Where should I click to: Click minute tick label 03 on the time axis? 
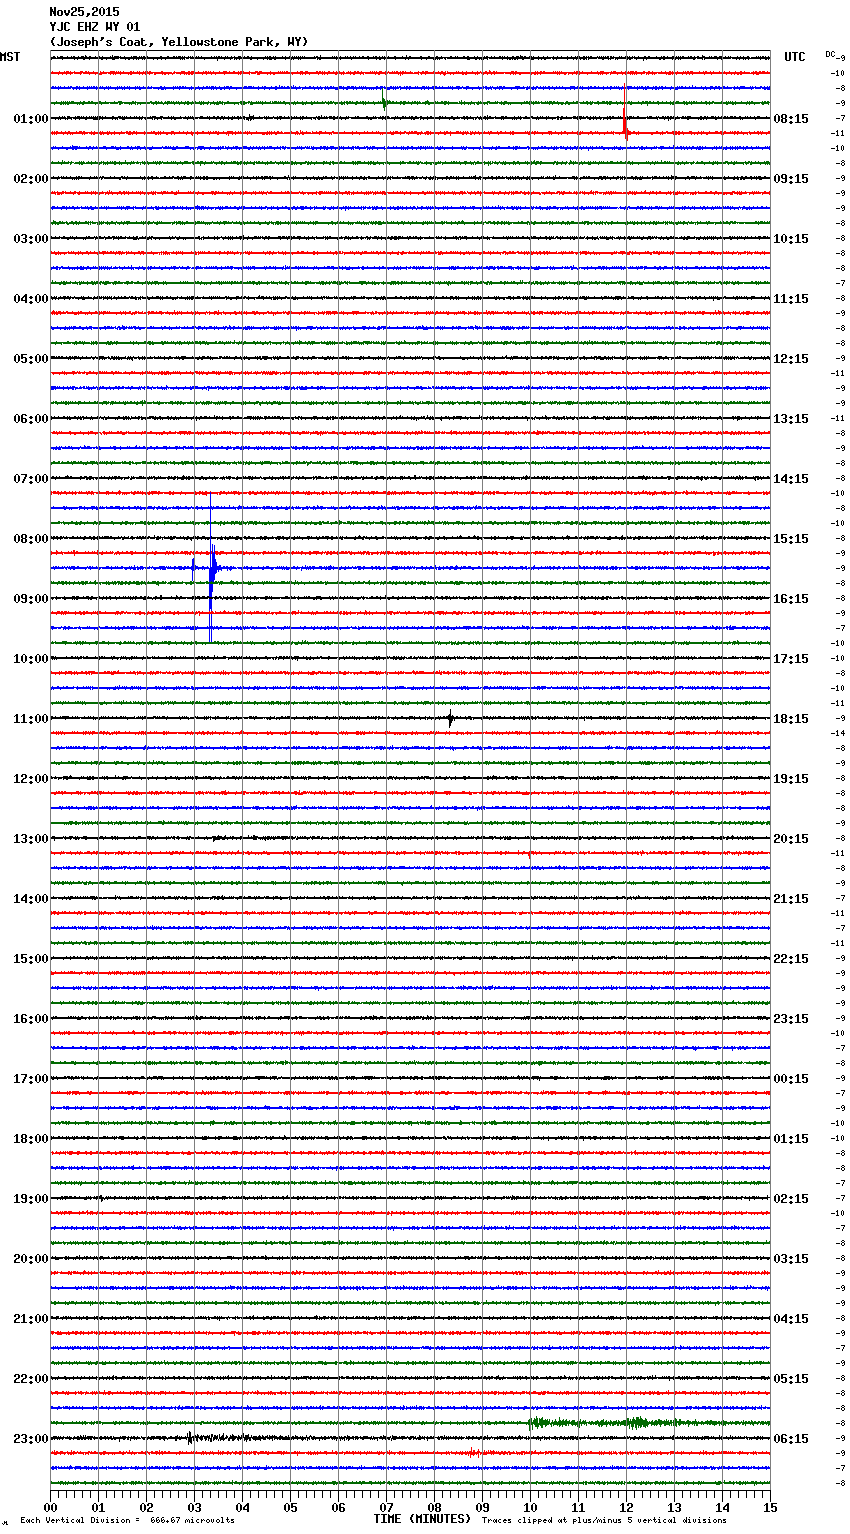[194, 1507]
